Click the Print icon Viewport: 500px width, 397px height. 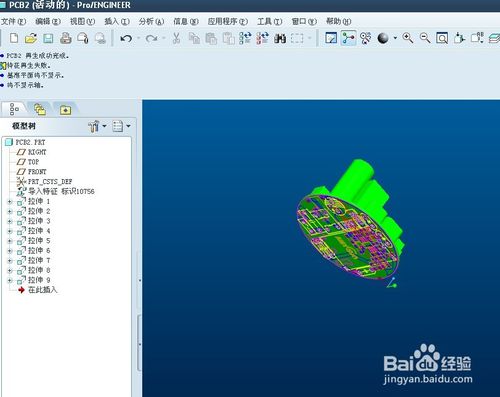66,38
